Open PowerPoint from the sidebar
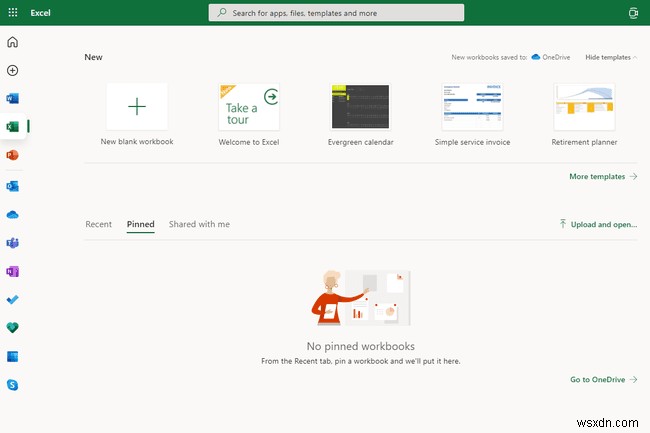The width and height of the screenshot is (650, 433). [x=12, y=155]
